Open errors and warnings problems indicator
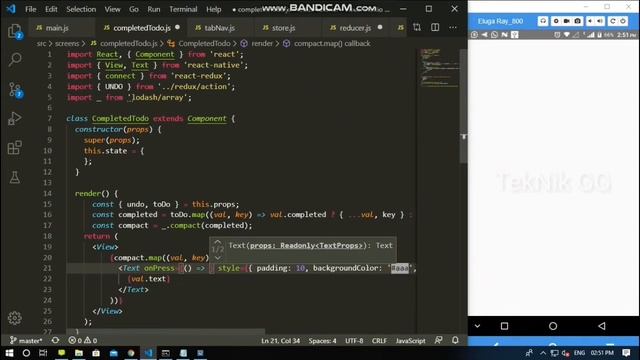 (x=82, y=340)
